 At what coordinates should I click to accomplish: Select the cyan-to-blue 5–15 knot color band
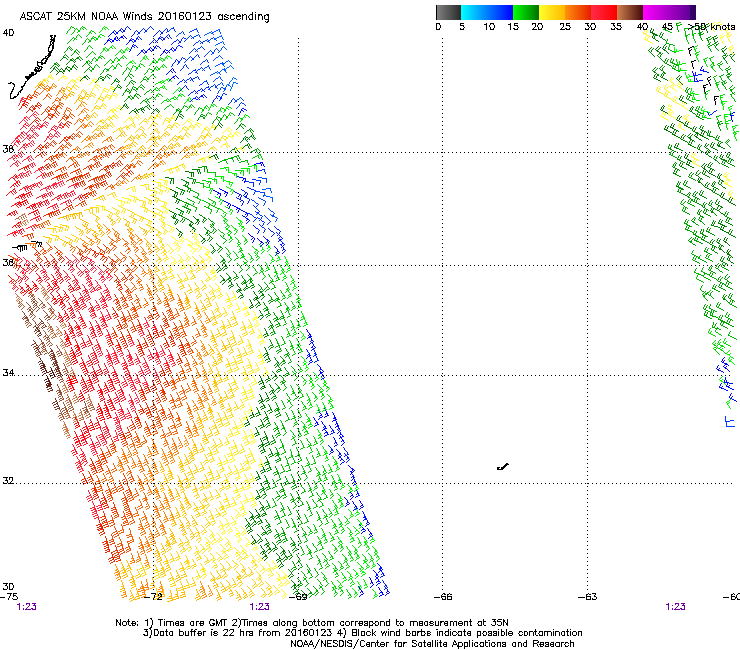[487, 12]
